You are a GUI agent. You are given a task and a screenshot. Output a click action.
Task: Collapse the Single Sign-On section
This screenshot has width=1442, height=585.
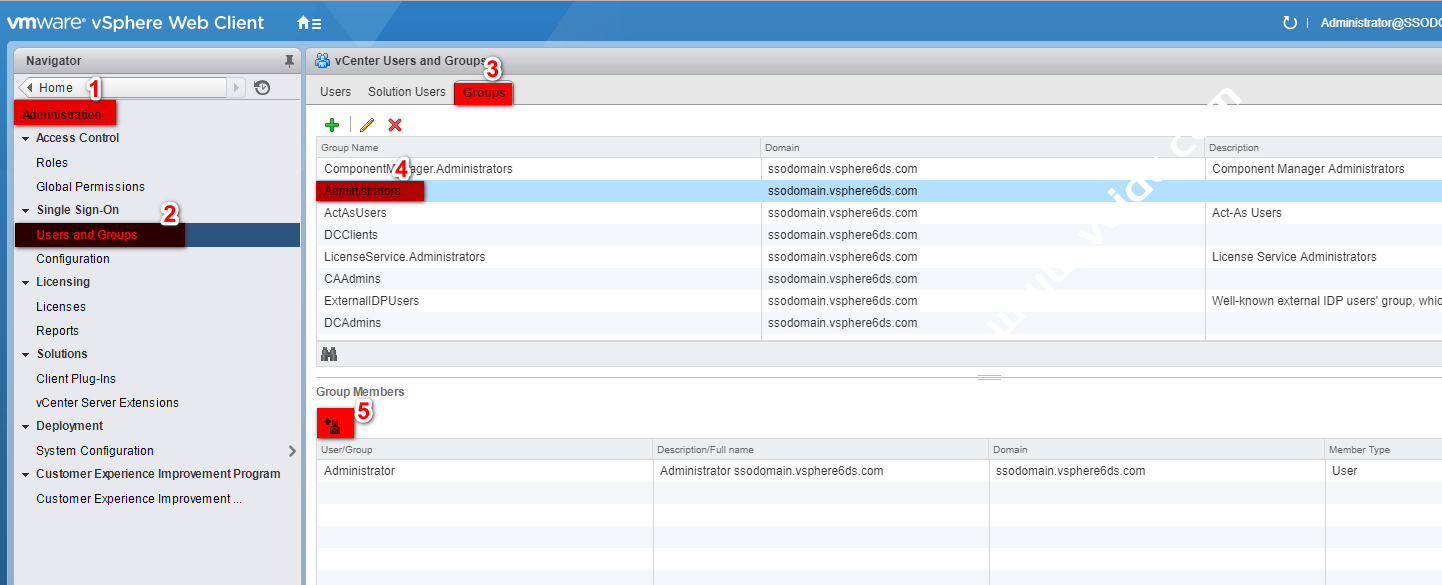(x=25, y=211)
